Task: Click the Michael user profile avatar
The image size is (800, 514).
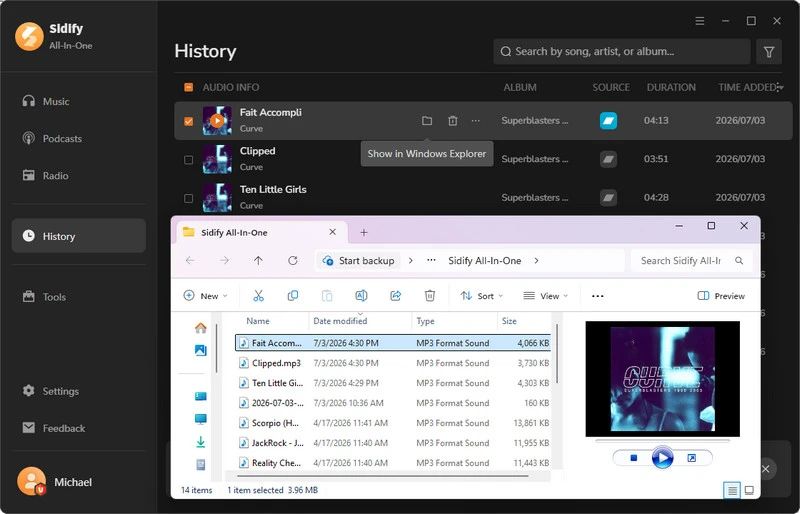Action: click(x=32, y=481)
